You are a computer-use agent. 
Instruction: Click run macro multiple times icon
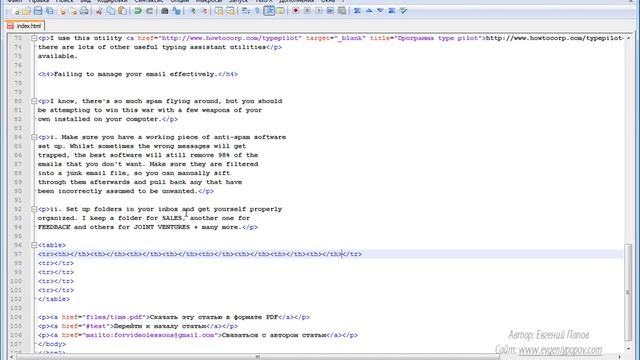tap(330, 11)
